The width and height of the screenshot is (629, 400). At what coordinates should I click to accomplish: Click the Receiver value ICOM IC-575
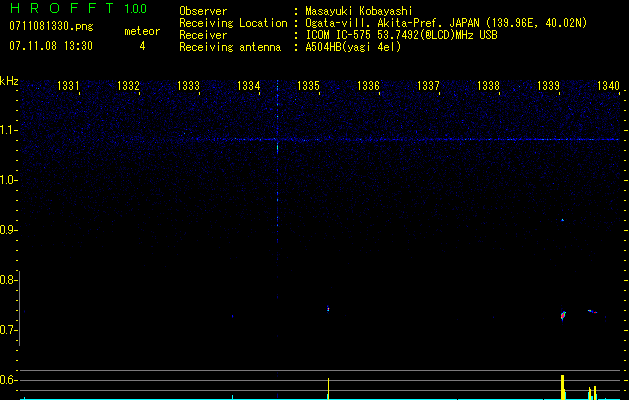(x=339, y=35)
